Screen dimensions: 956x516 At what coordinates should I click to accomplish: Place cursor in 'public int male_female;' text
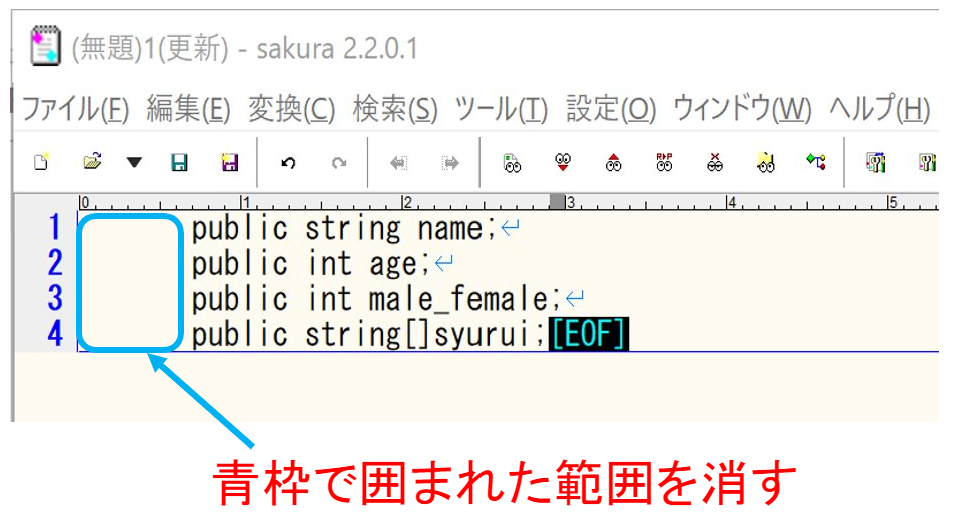click(x=376, y=299)
